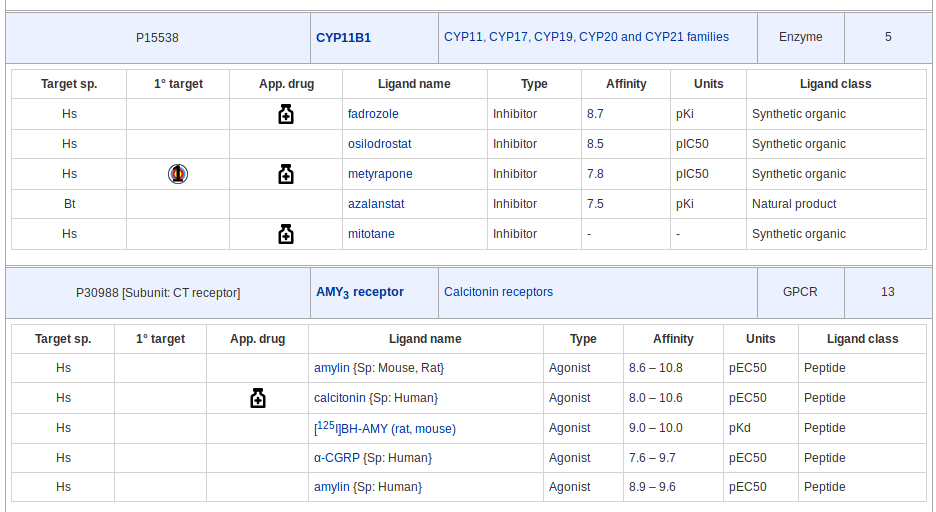936x512 pixels.
Task: Click the 8.7 affinity value for fadrozole
Action: click(595, 114)
